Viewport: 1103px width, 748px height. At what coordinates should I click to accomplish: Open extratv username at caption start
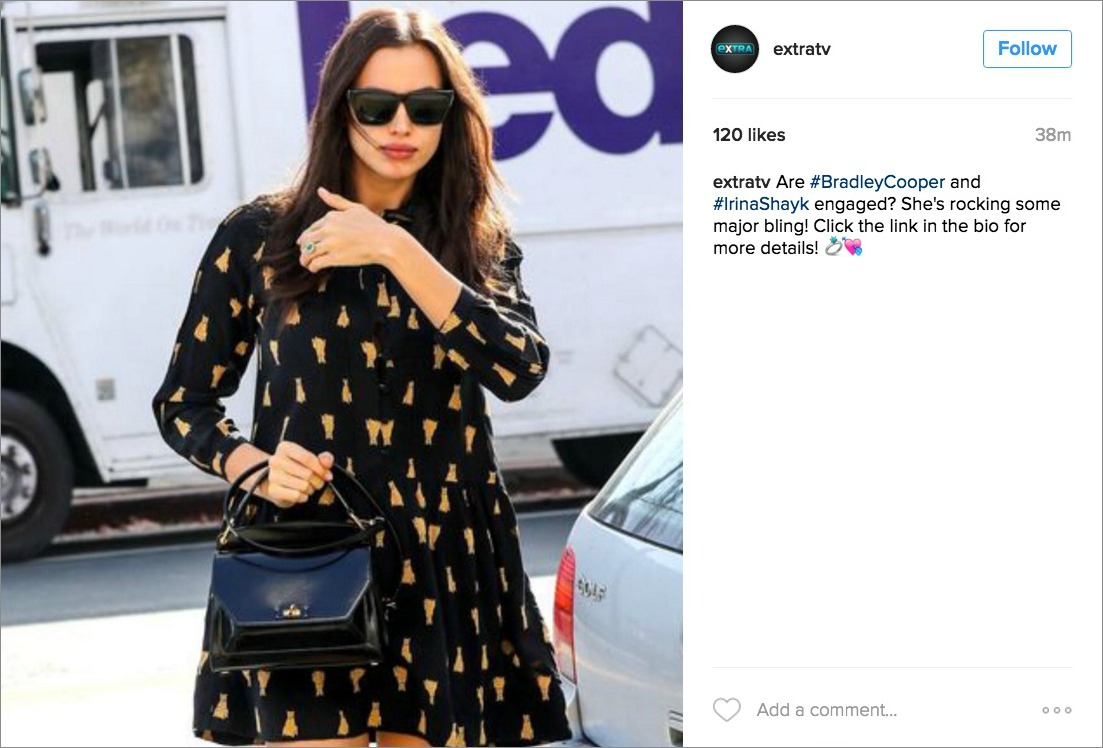click(x=741, y=182)
